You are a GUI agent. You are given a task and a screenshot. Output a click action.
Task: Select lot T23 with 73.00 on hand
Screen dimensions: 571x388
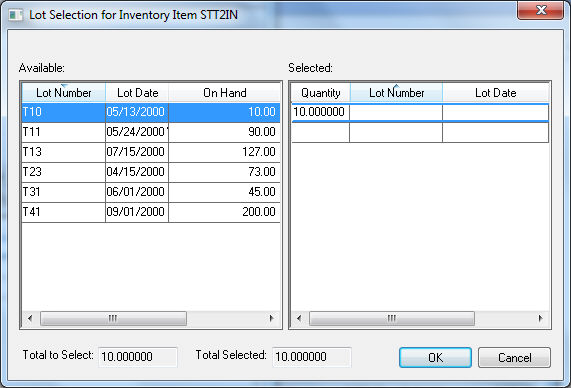click(x=151, y=172)
